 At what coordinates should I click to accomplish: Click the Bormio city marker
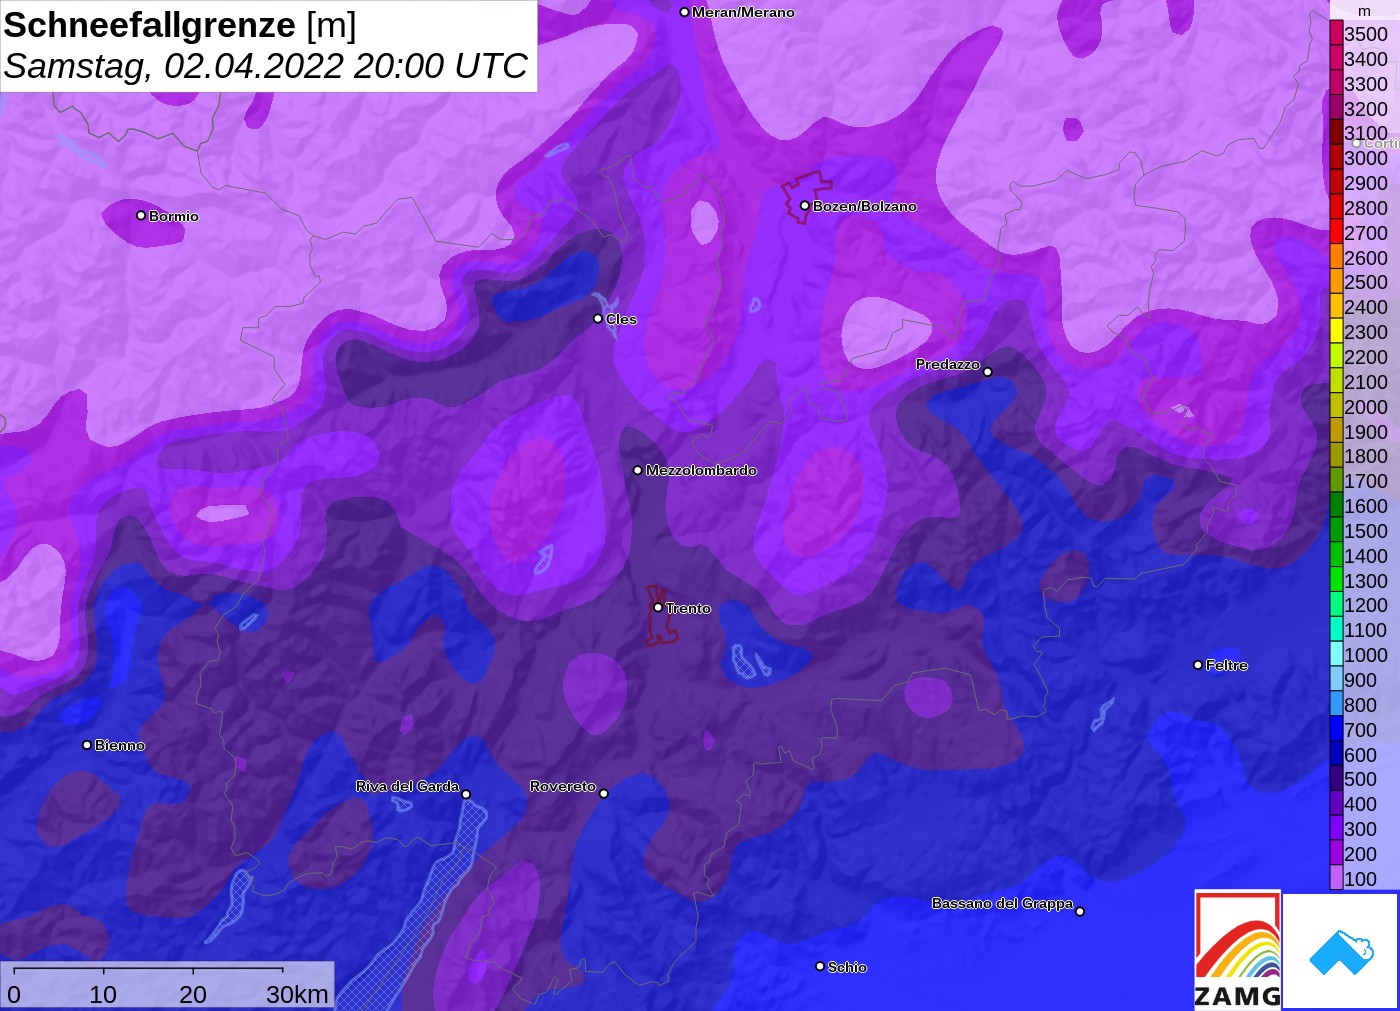[141, 215]
